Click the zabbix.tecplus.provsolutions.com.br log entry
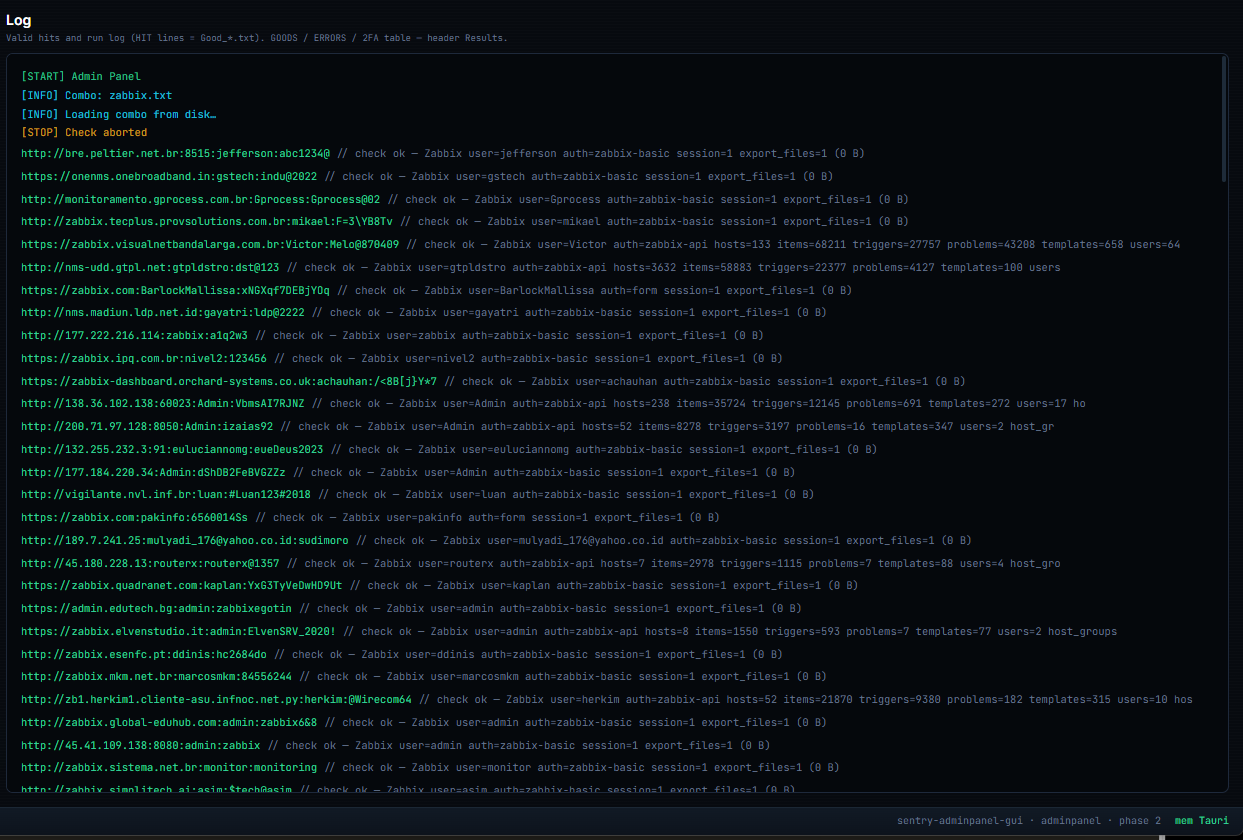The height and width of the screenshot is (840, 1243). (465, 221)
